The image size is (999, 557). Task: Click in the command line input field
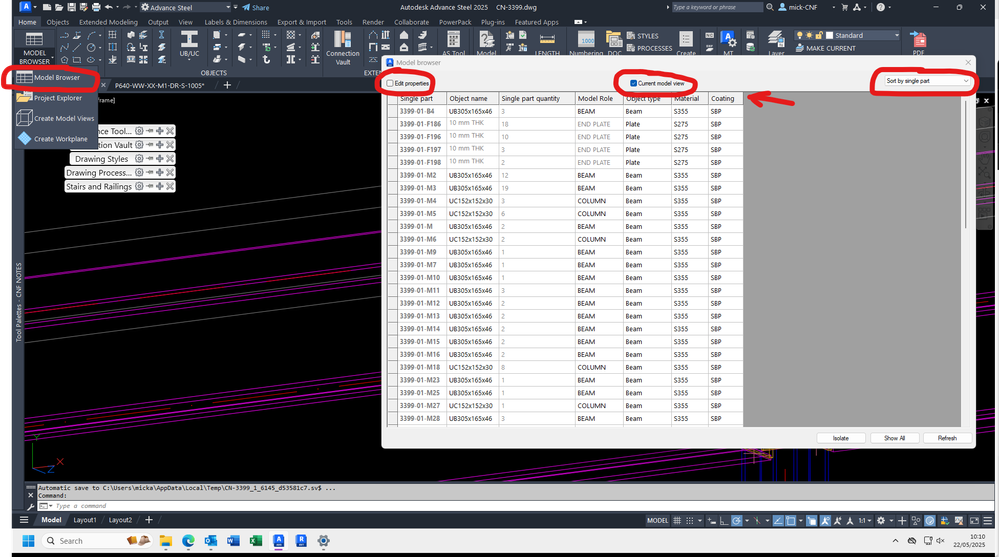(x=510, y=506)
